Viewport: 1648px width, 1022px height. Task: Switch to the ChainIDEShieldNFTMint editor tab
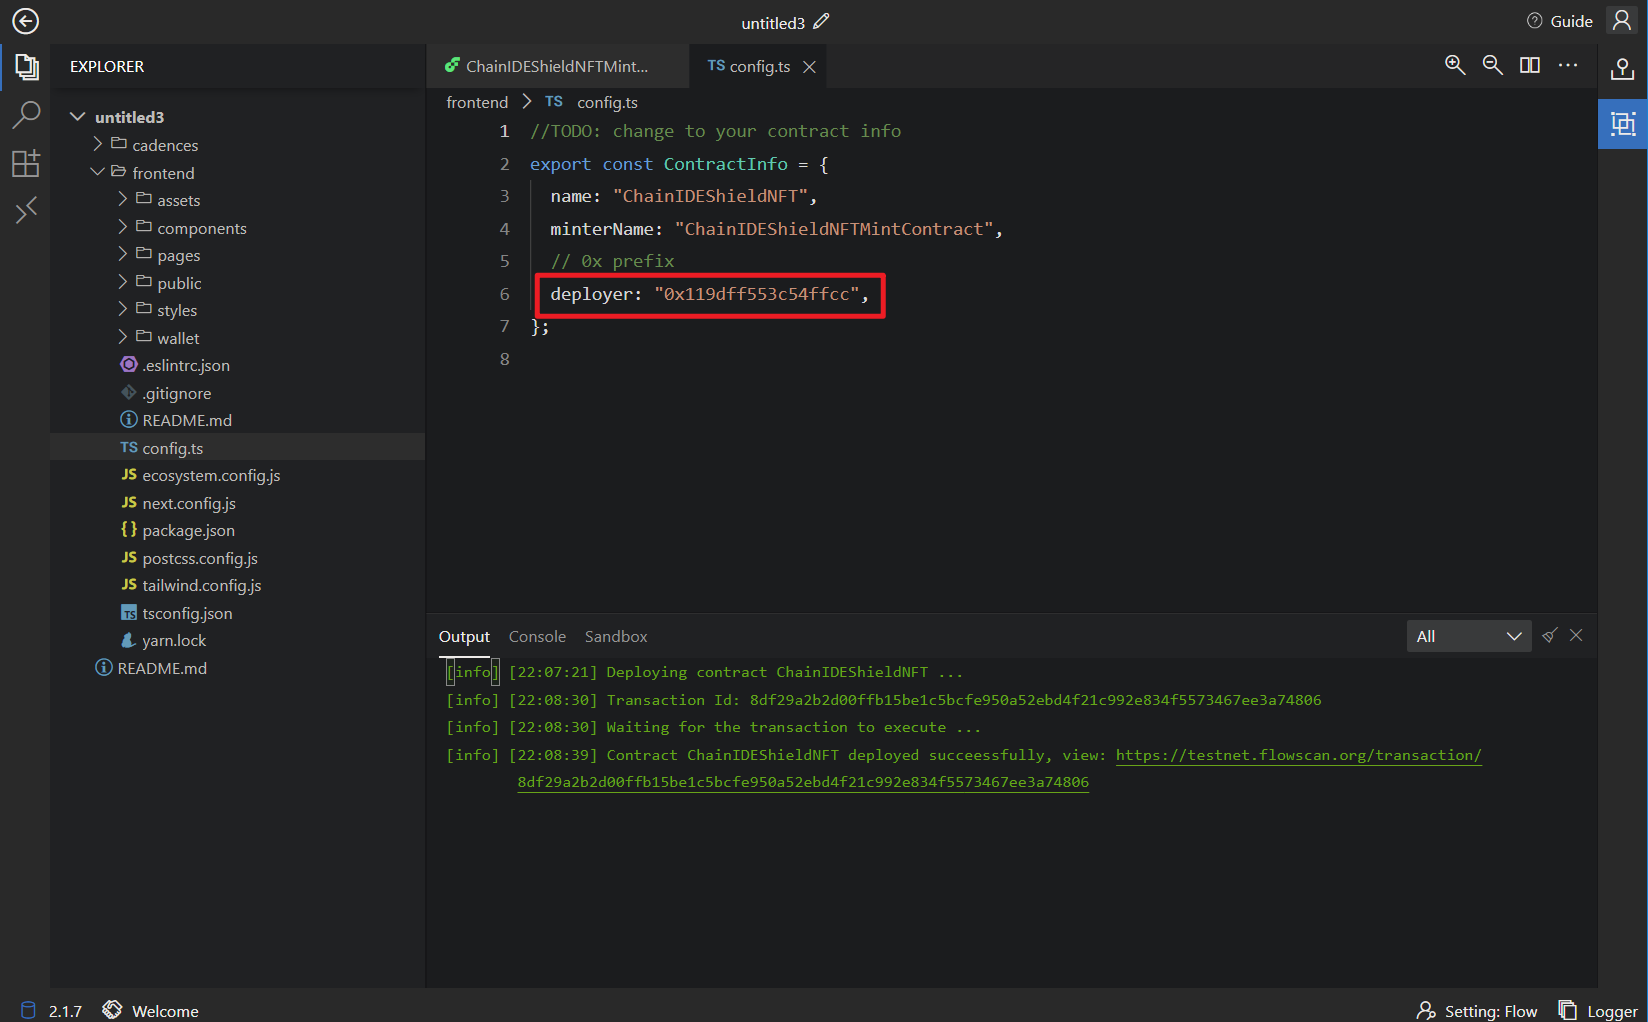[556, 66]
